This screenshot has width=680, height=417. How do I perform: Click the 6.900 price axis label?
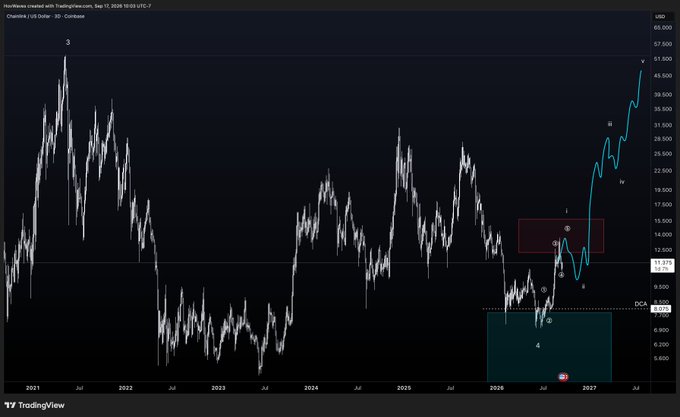coord(661,330)
